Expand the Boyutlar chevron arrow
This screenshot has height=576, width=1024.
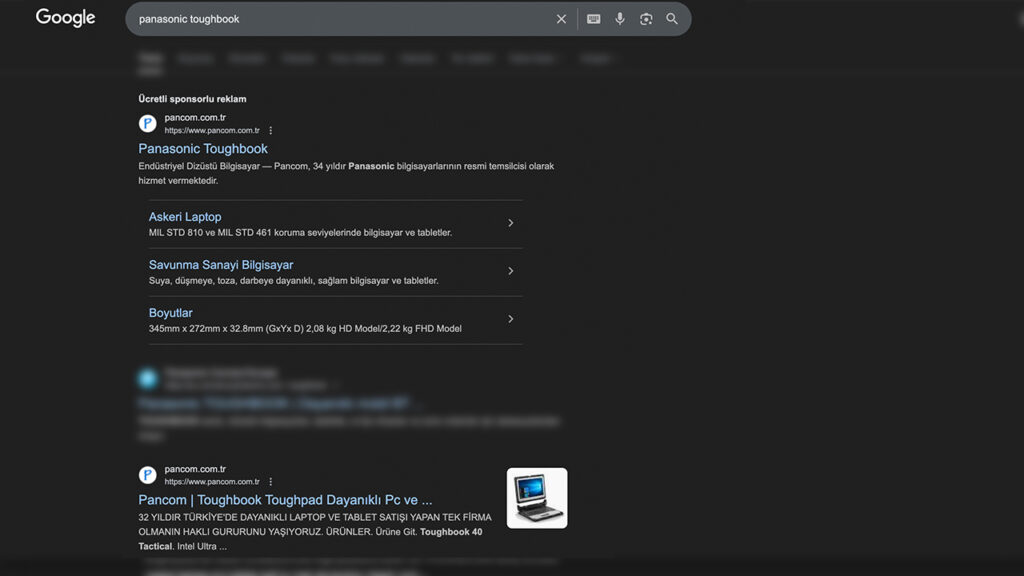pyautogui.click(x=510, y=319)
